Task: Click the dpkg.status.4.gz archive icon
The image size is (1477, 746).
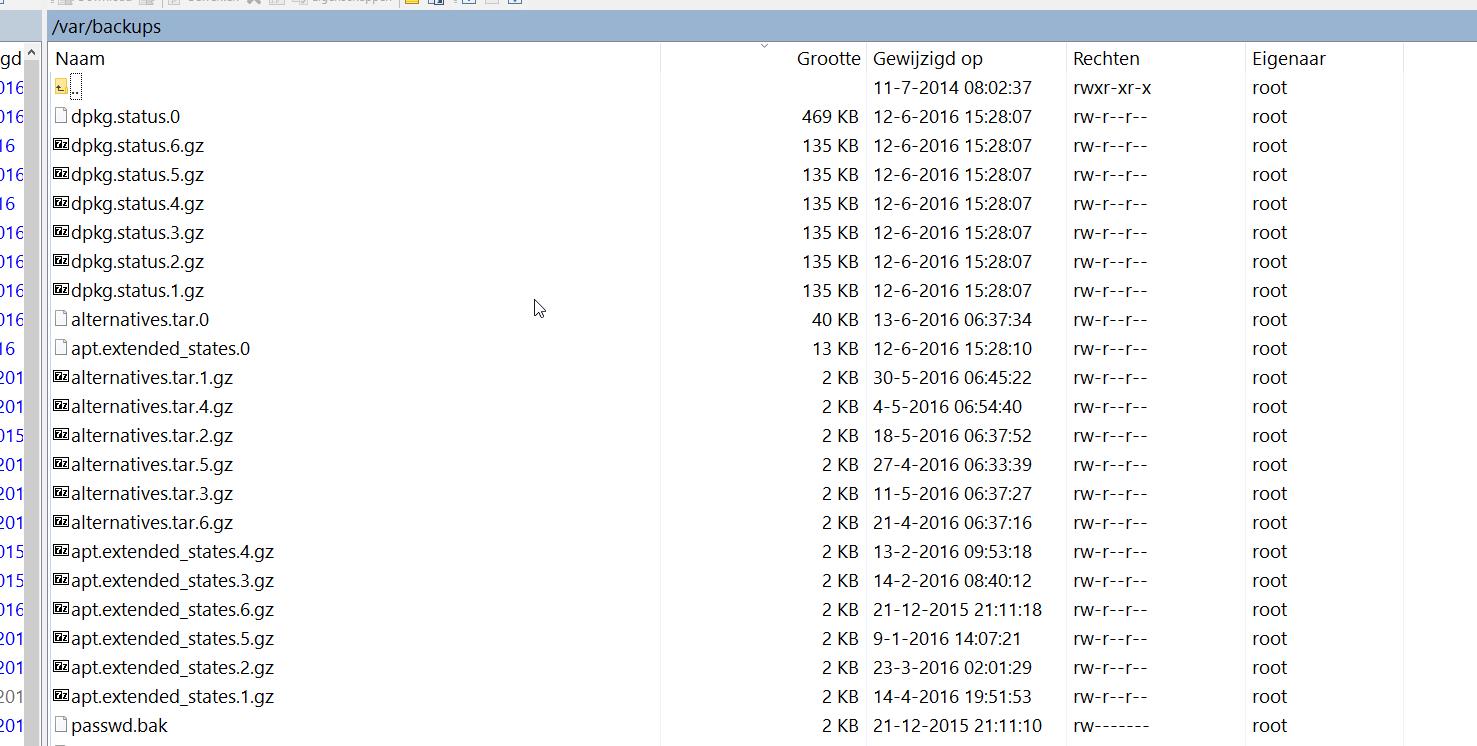Action: [61, 203]
